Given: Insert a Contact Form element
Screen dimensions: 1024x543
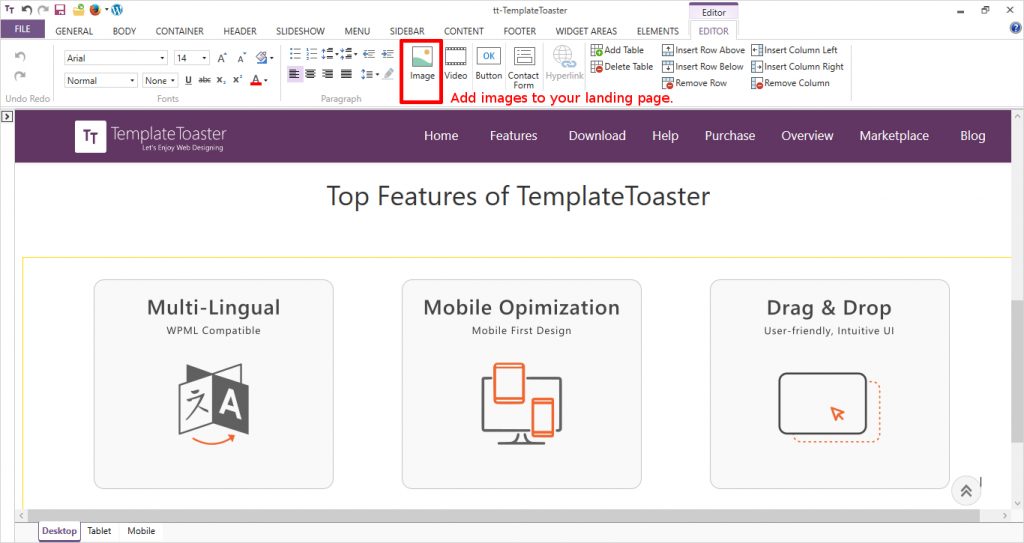Looking at the screenshot, I should point(523,65).
